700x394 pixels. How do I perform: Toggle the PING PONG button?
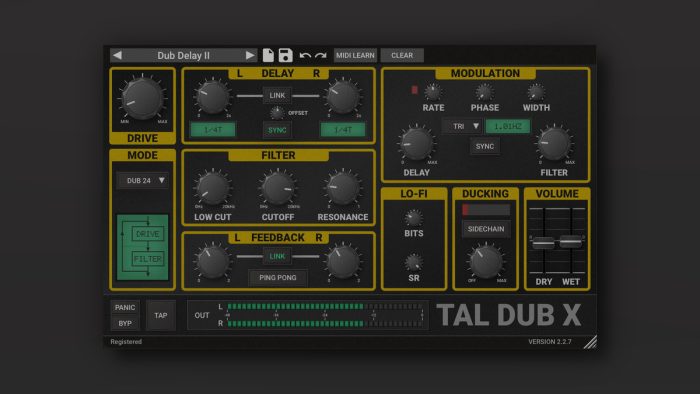point(278,278)
